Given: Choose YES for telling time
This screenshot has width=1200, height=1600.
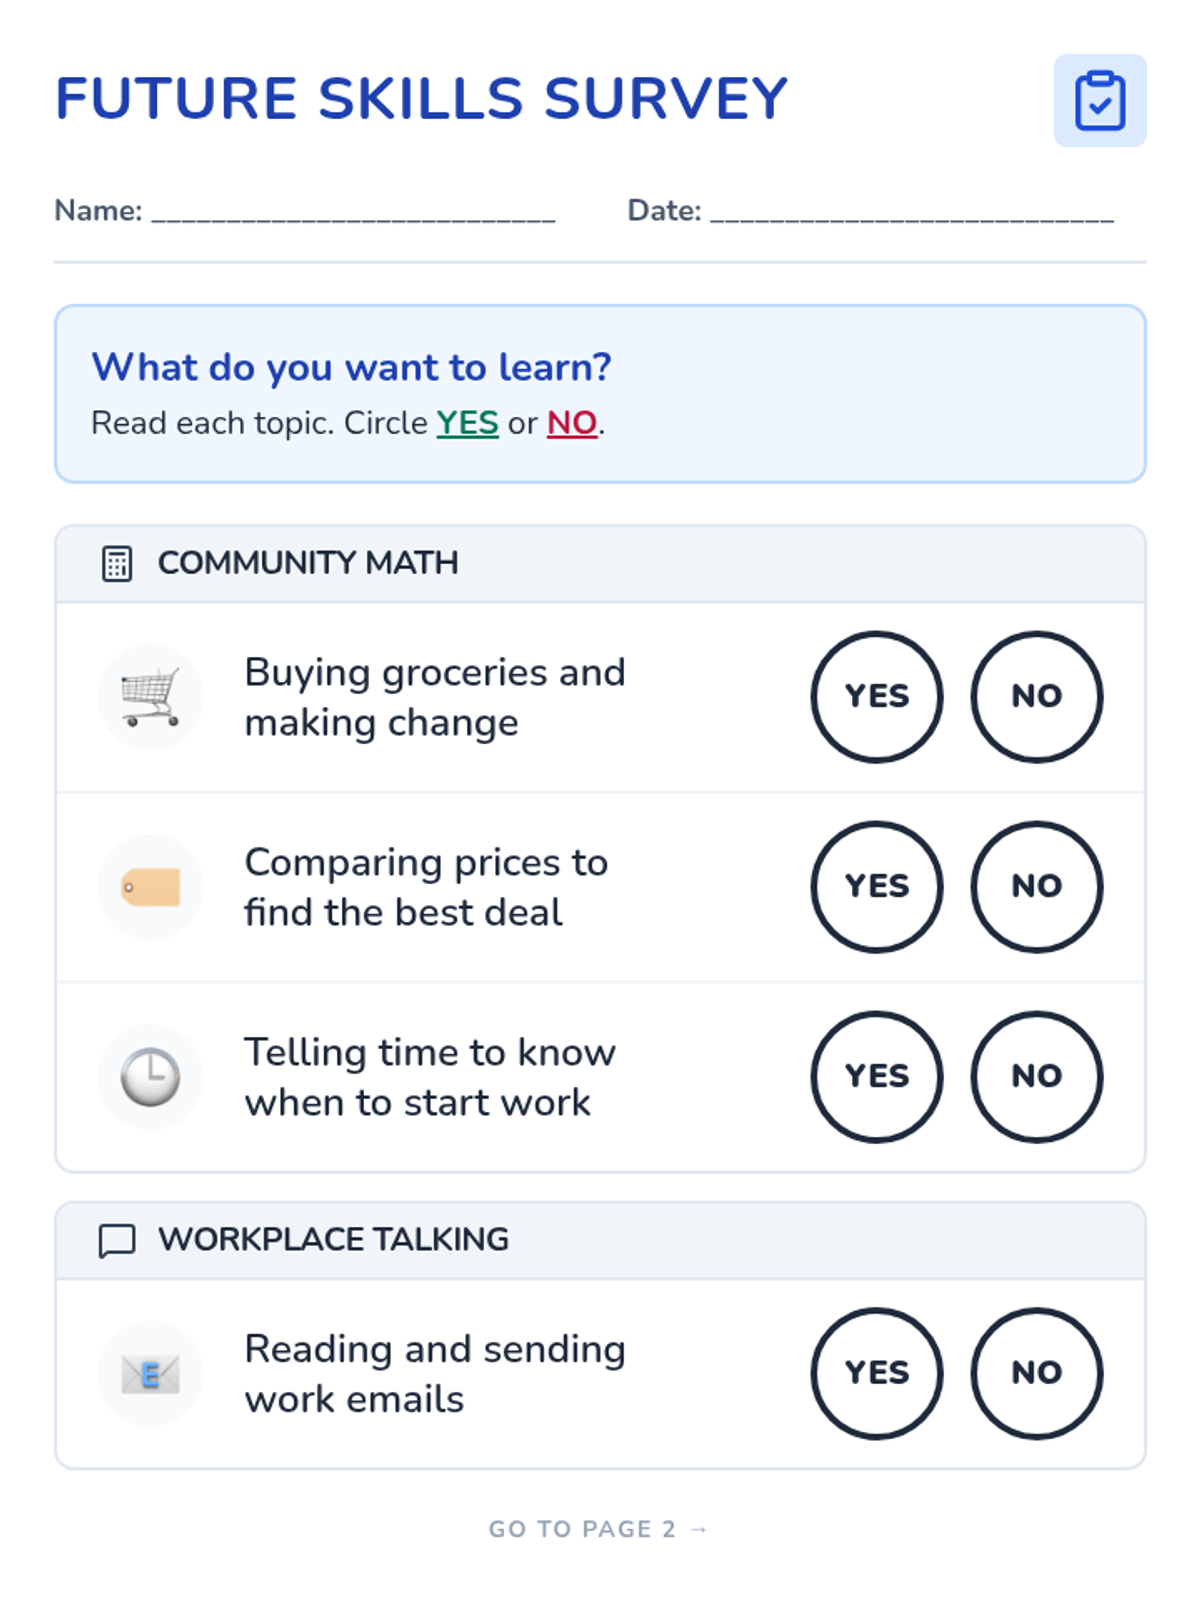Looking at the screenshot, I should tap(876, 1077).
